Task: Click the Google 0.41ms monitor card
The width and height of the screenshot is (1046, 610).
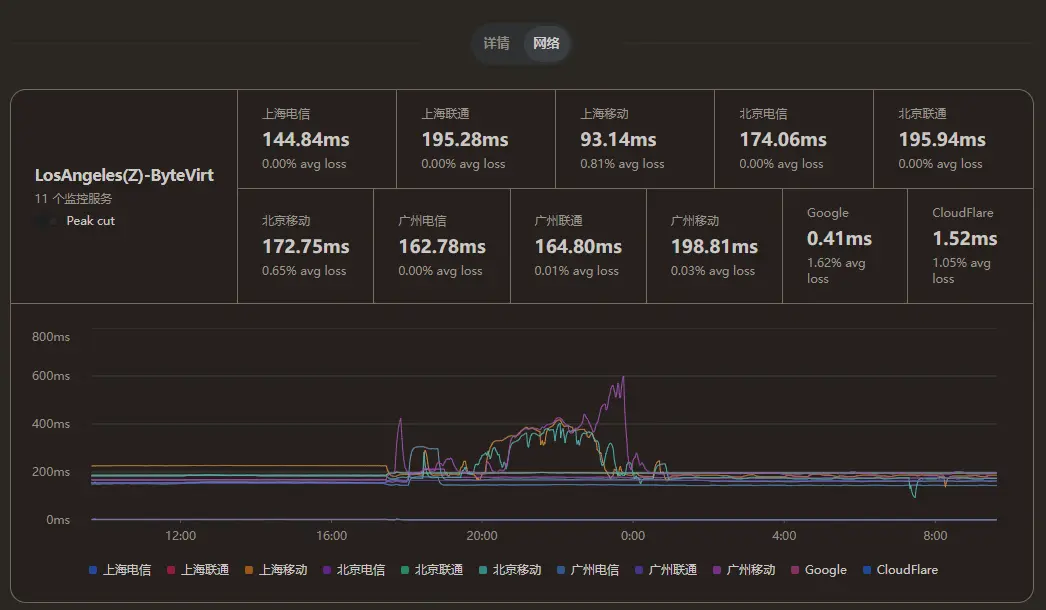Action: coord(844,246)
